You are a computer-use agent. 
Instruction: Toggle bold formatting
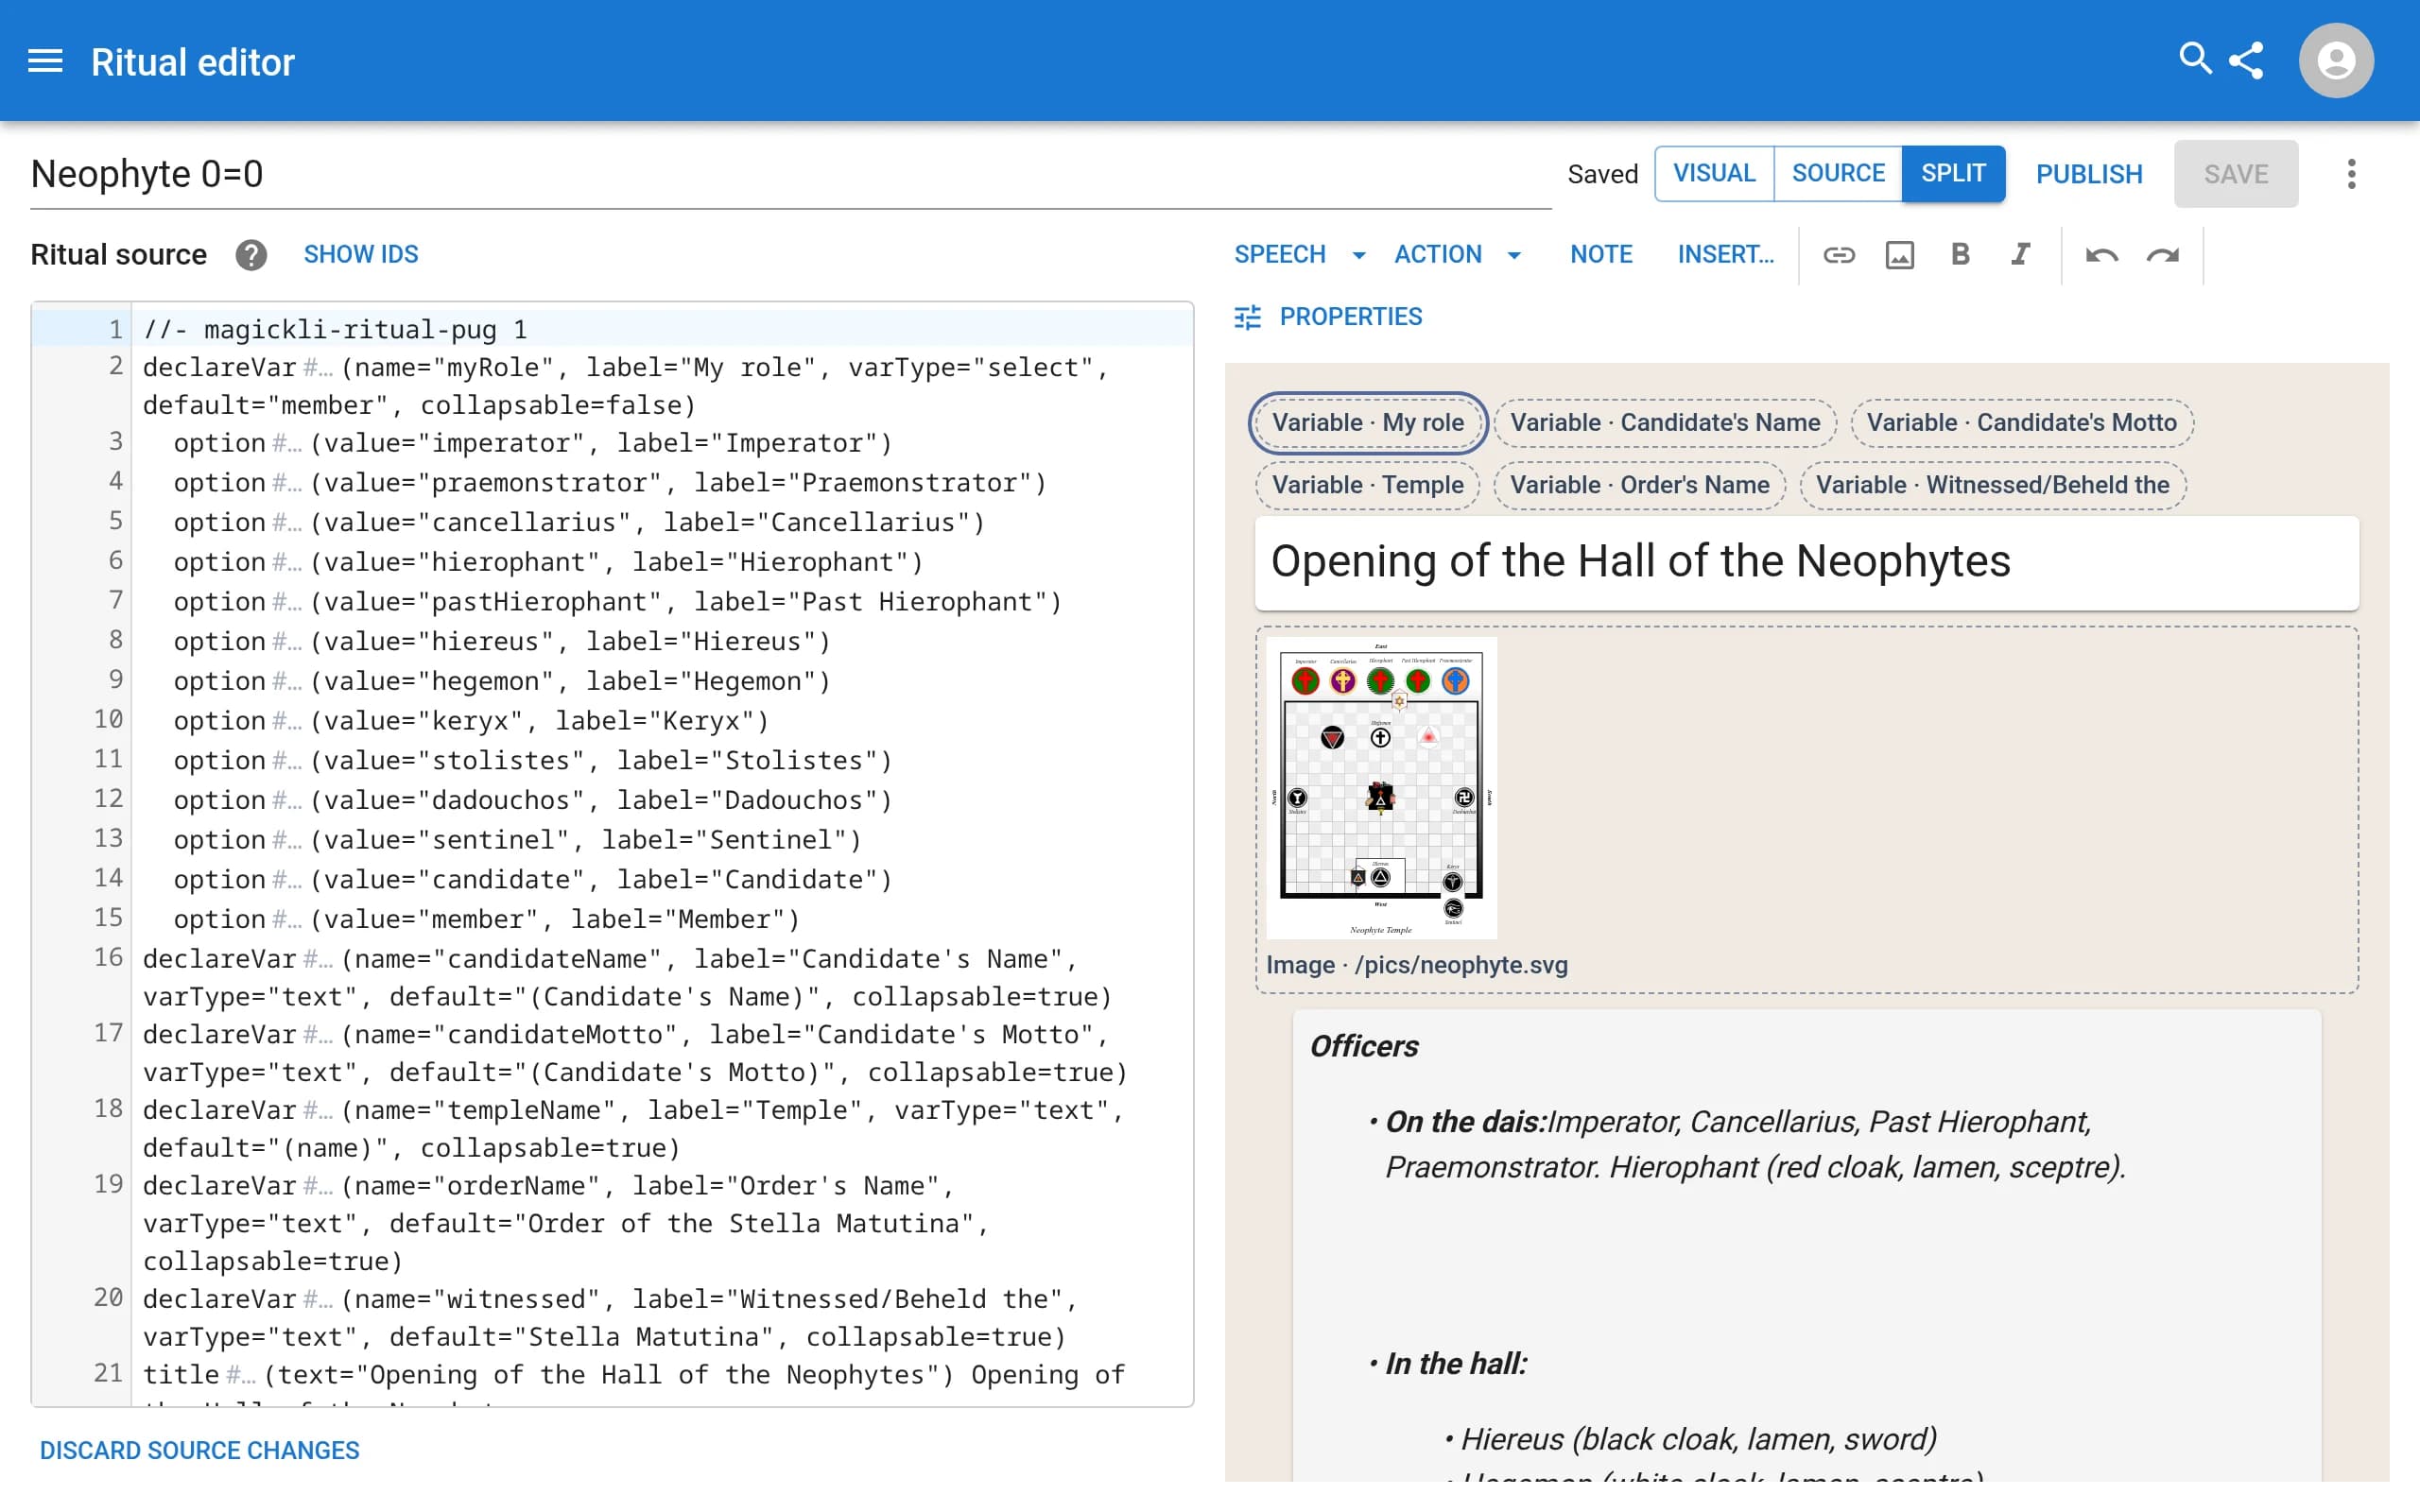click(x=1960, y=254)
